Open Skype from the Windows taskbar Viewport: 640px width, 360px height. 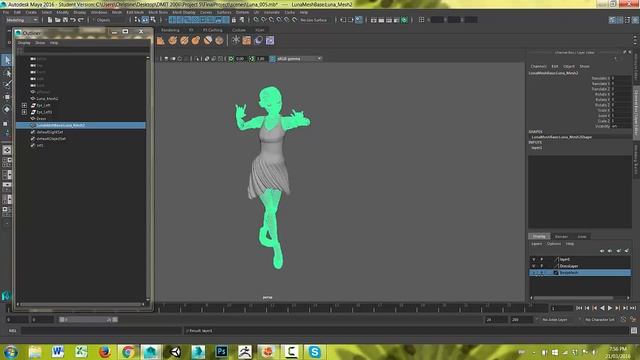point(314,352)
